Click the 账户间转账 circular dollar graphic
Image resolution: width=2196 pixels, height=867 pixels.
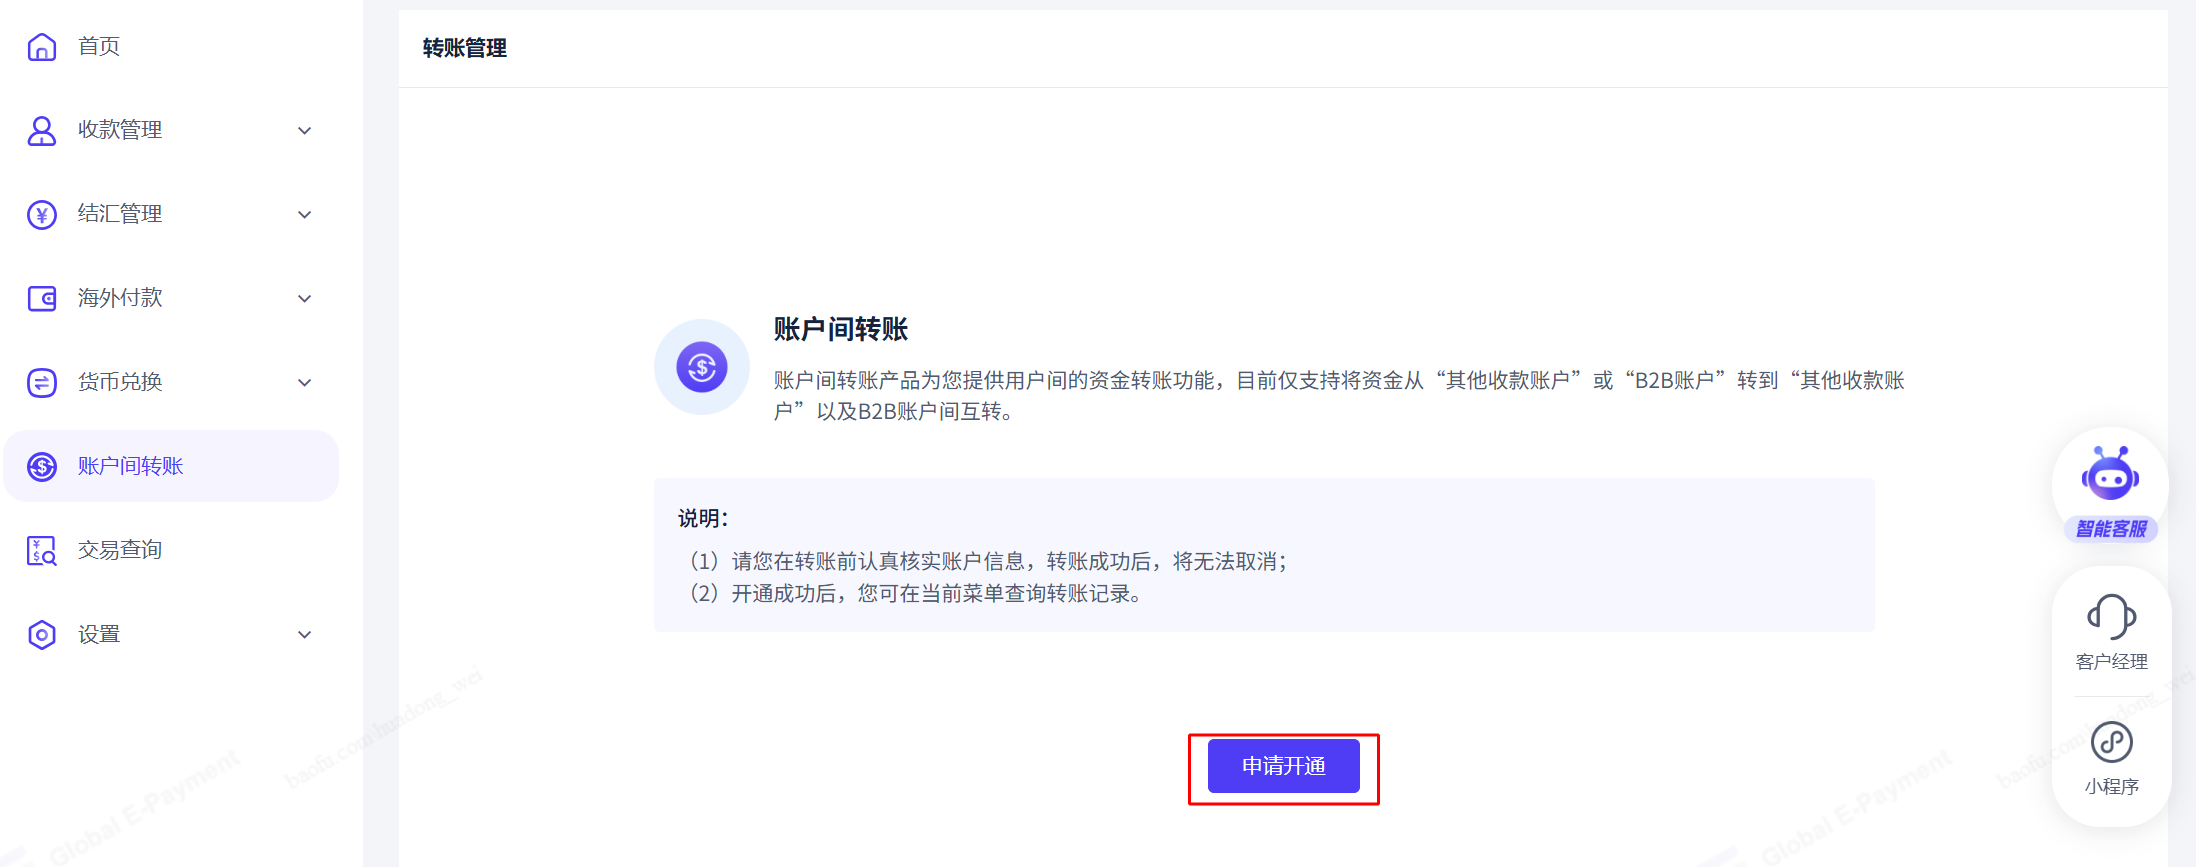point(702,367)
